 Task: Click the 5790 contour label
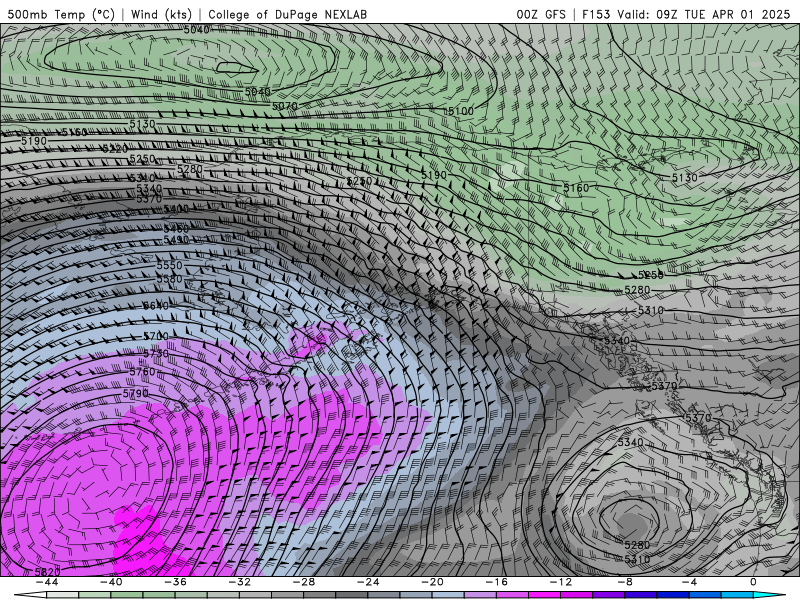coord(136,394)
